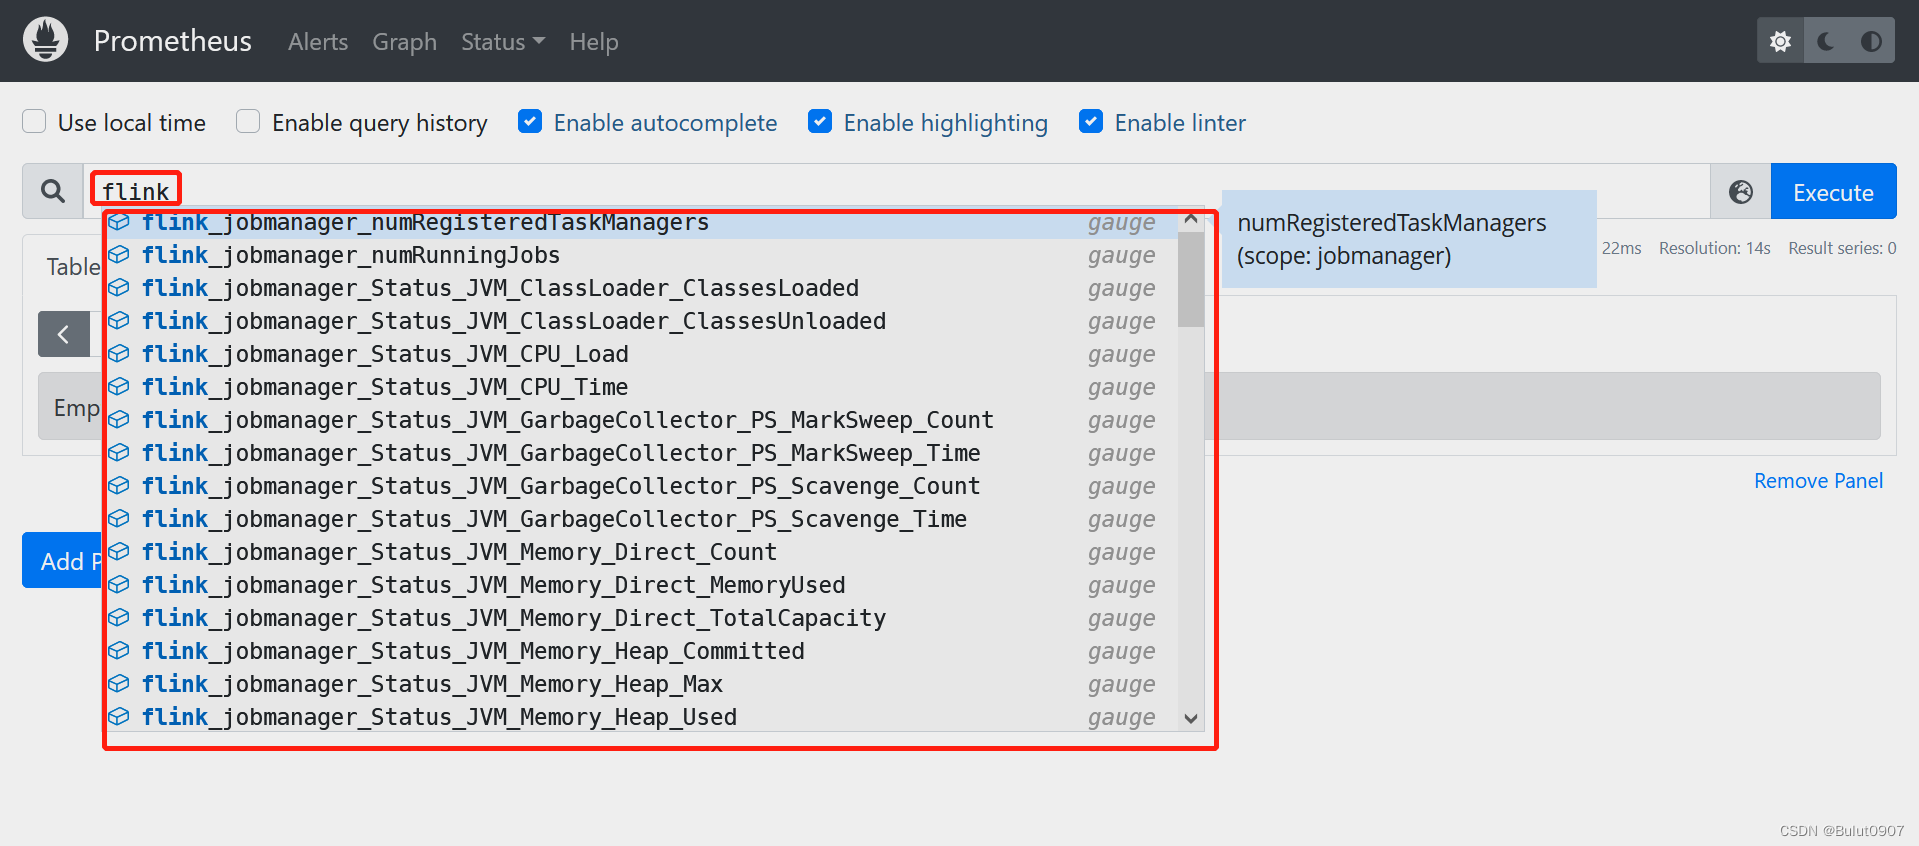Pick flink_jobmanager_Status_JVM_CPU_Load suggestion

640,354
